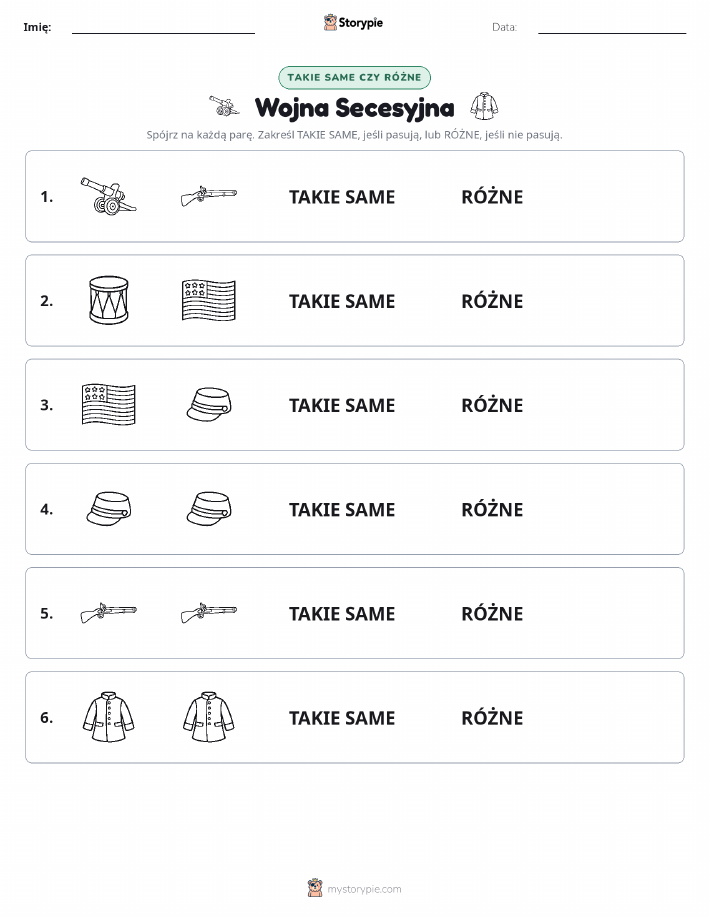Click the right rifle in row 5

pos(209,613)
